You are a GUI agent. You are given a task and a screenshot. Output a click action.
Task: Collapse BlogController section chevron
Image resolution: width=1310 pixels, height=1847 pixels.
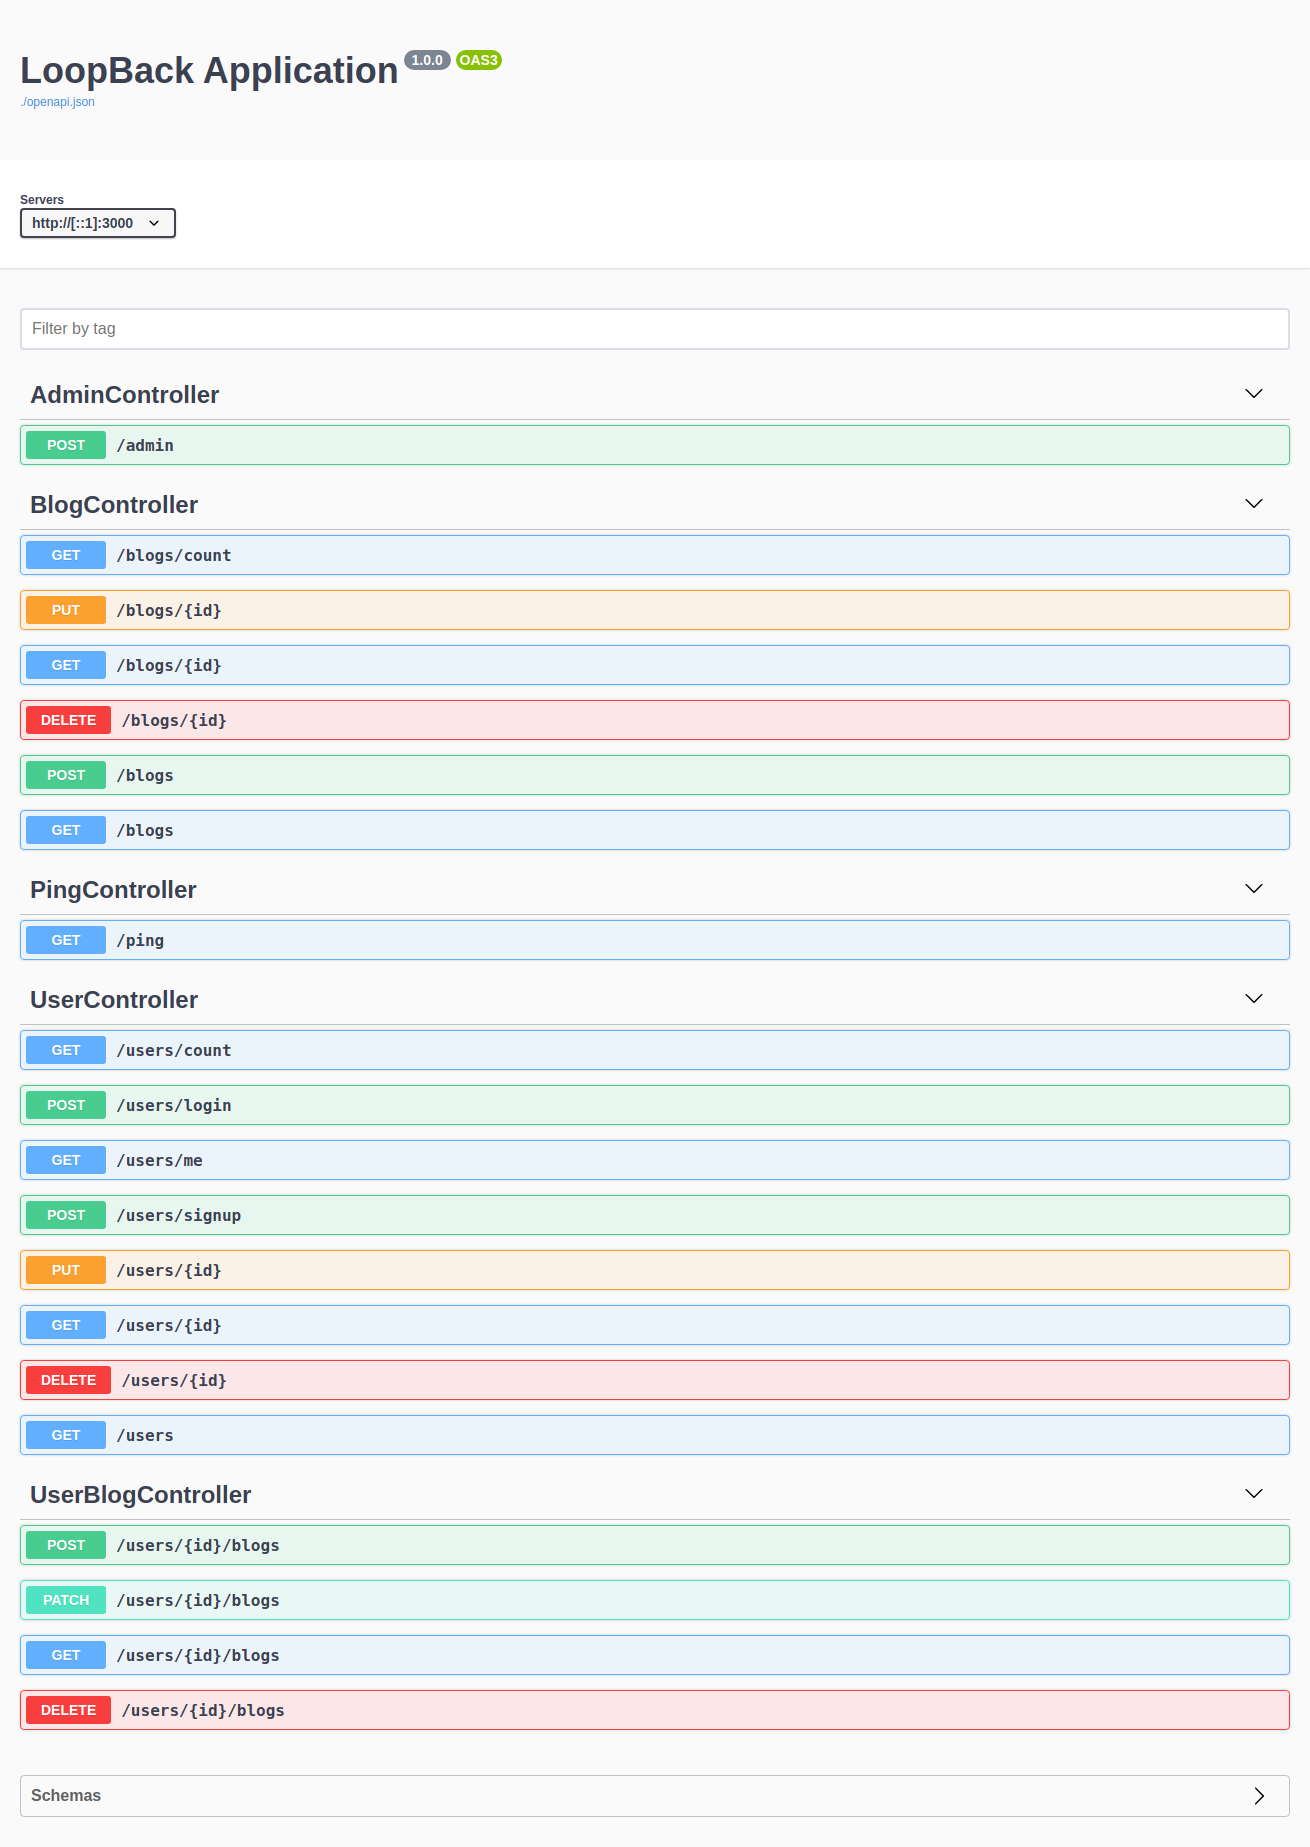coord(1254,504)
